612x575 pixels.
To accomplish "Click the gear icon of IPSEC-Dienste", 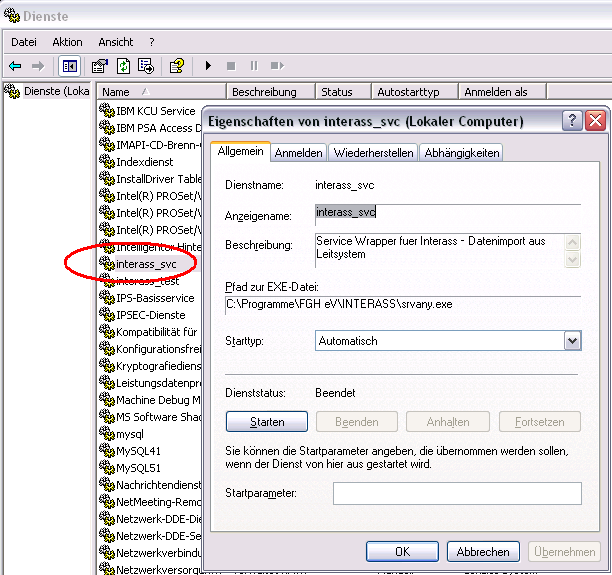I will pyautogui.click(x=107, y=314).
